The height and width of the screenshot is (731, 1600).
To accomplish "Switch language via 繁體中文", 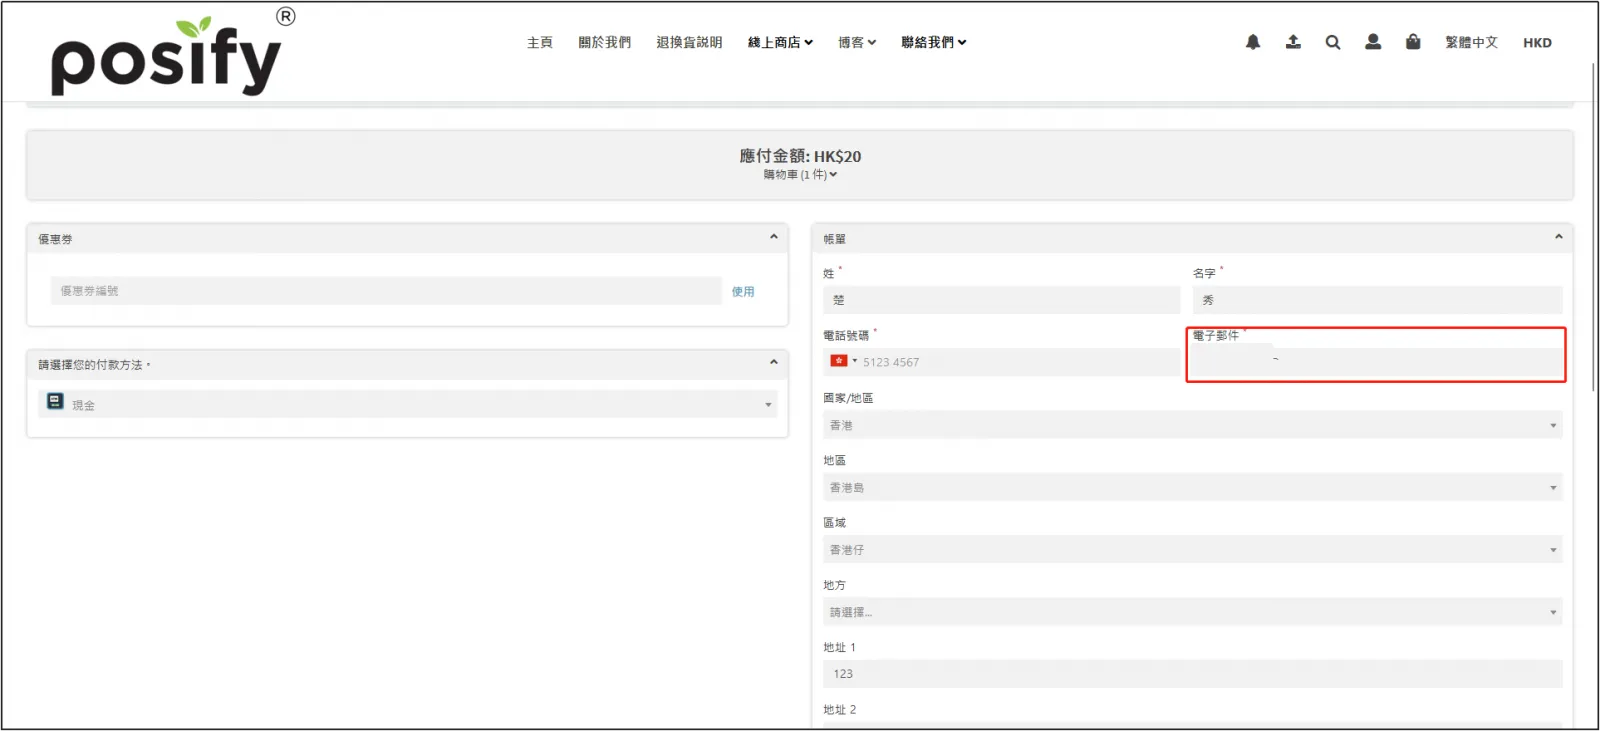I will click(1471, 42).
